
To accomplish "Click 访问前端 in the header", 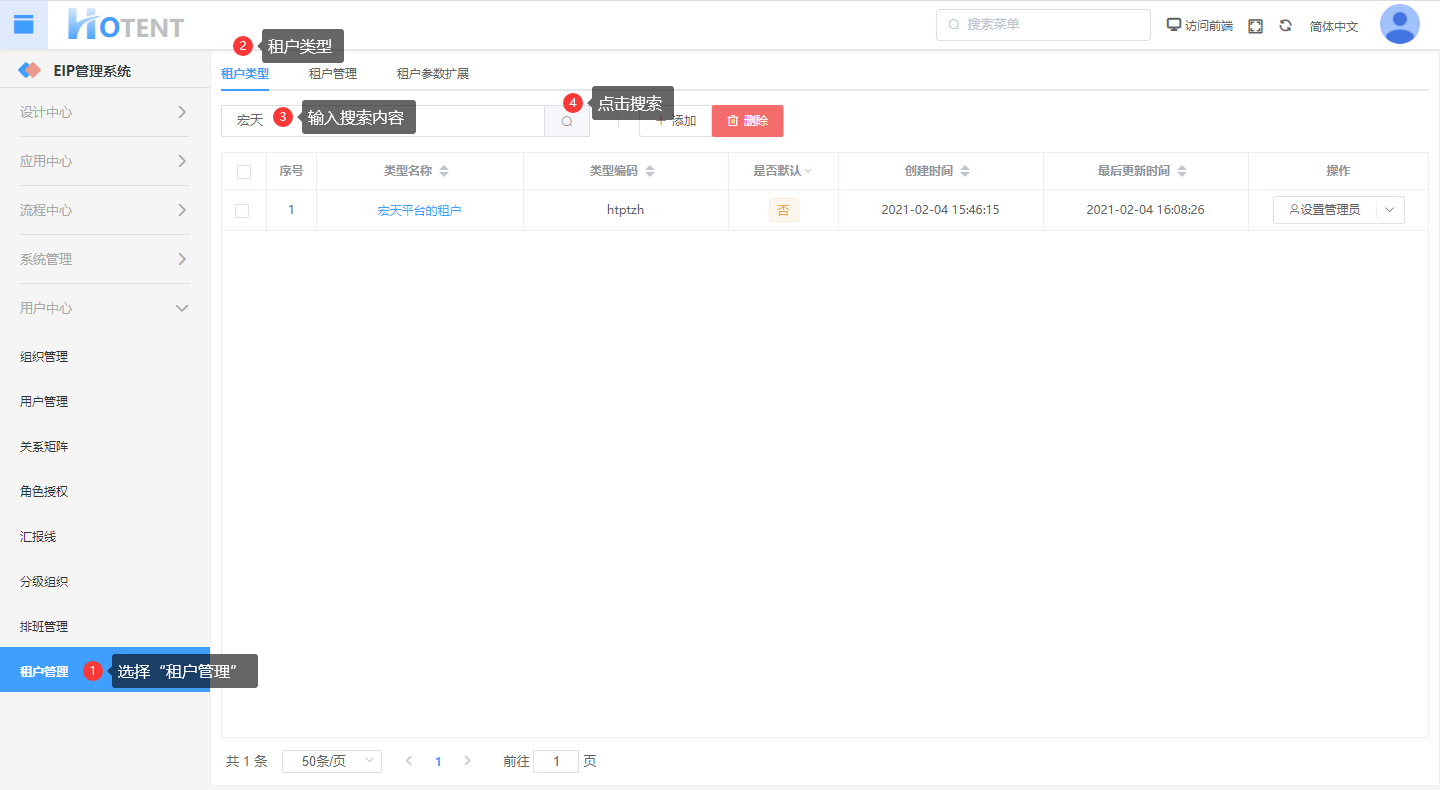I will click(1200, 26).
